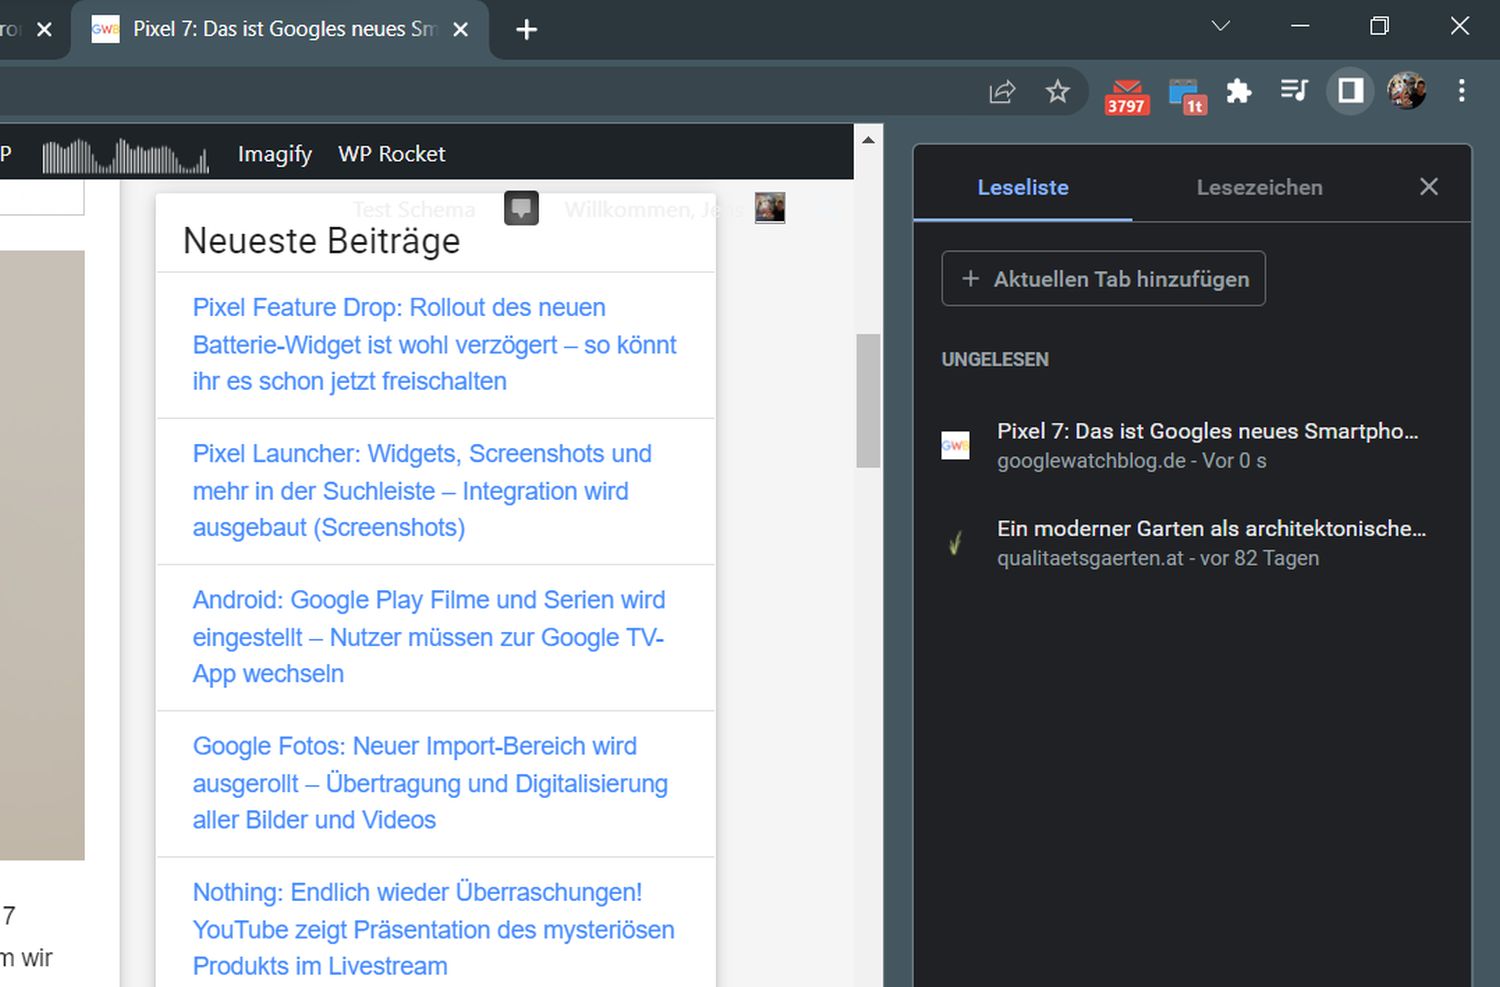Switch to the Leseliste tab
Viewport: 1500px width, 987px height.
click(1022, 187)
